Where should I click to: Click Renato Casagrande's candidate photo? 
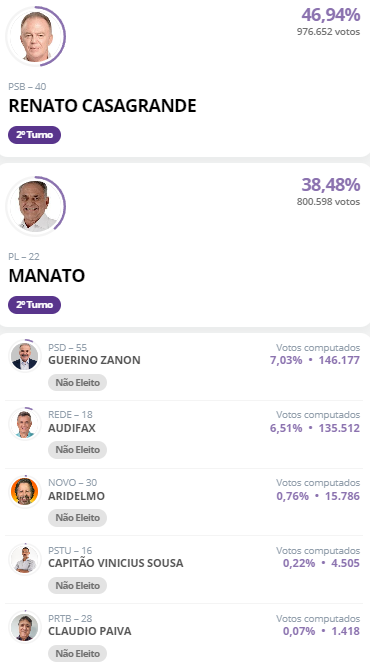click(36, 36)
